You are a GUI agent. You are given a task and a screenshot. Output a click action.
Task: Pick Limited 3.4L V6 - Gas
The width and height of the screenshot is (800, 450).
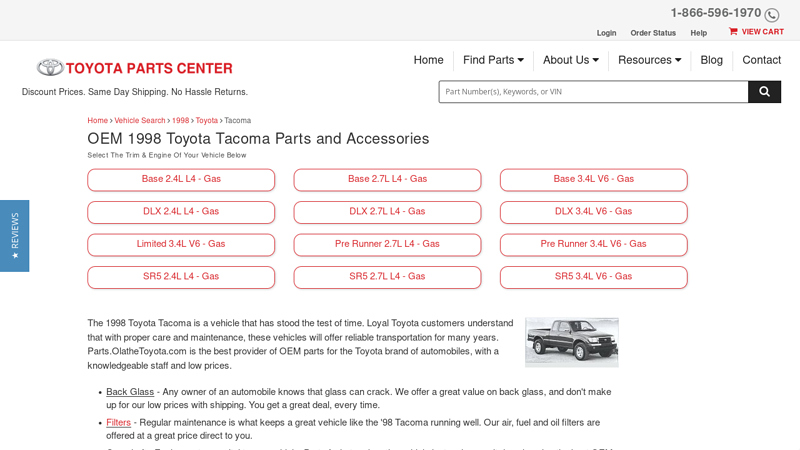click(181, 244)
